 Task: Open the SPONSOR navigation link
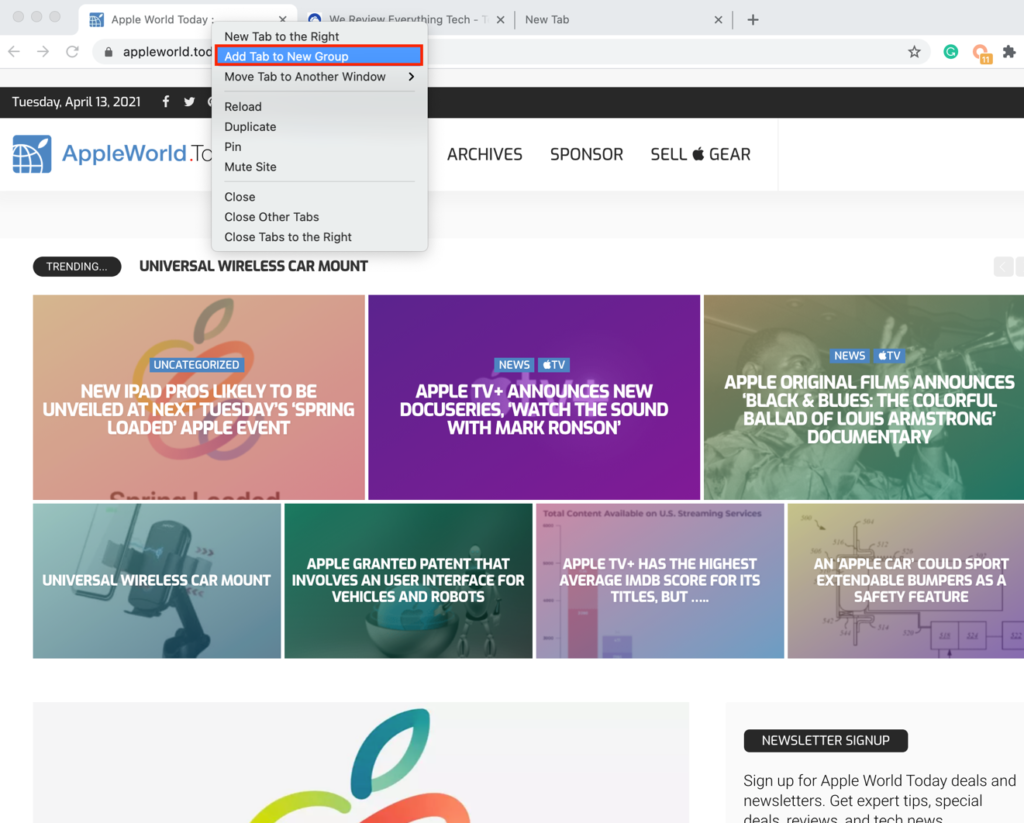586,154
